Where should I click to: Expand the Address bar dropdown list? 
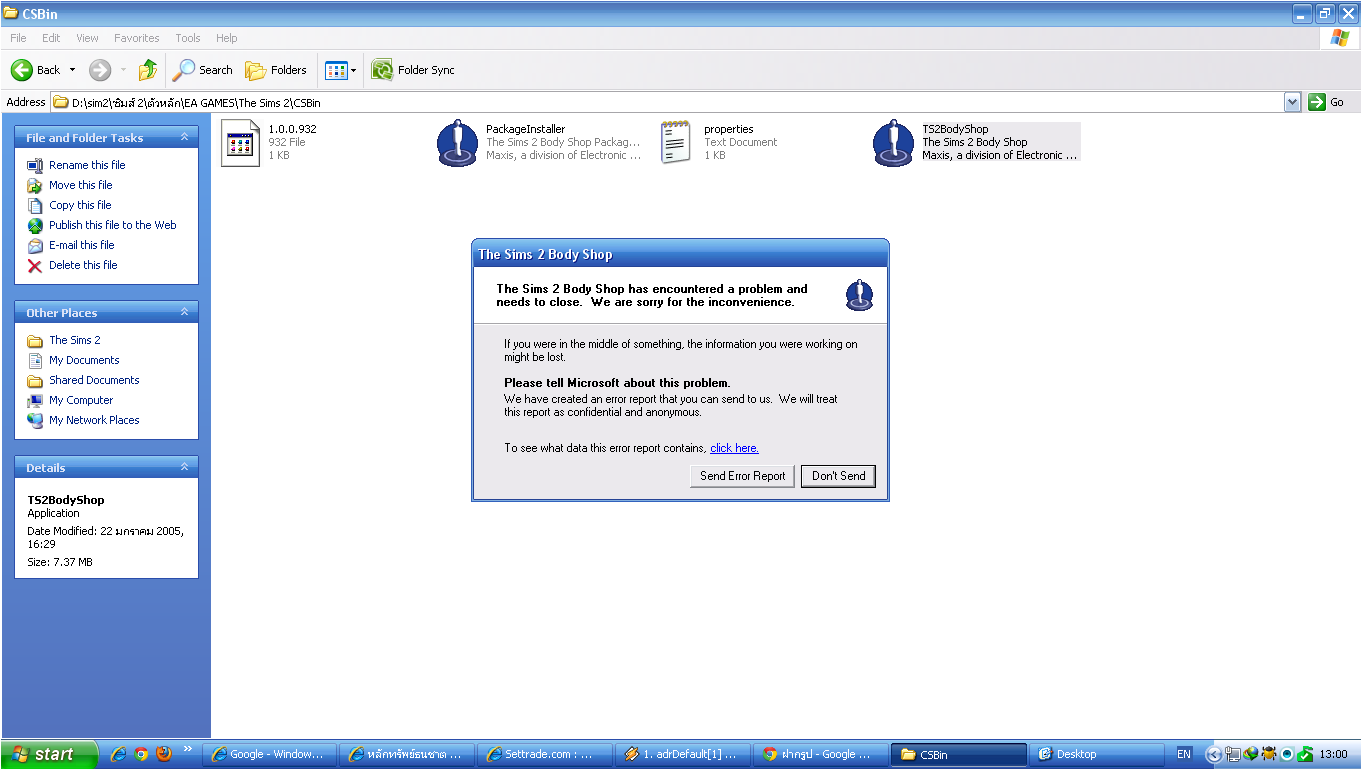coord(1292,102)
